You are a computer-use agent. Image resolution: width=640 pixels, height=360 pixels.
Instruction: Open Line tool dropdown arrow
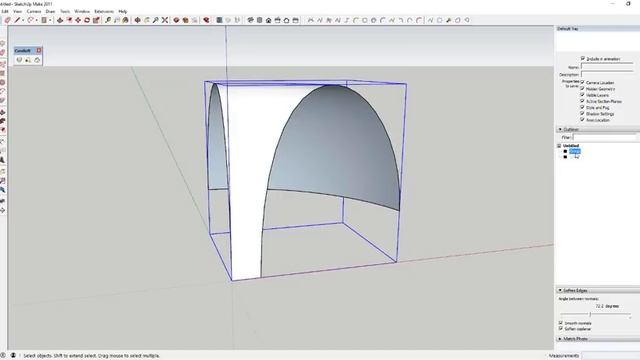pos(23,20)
